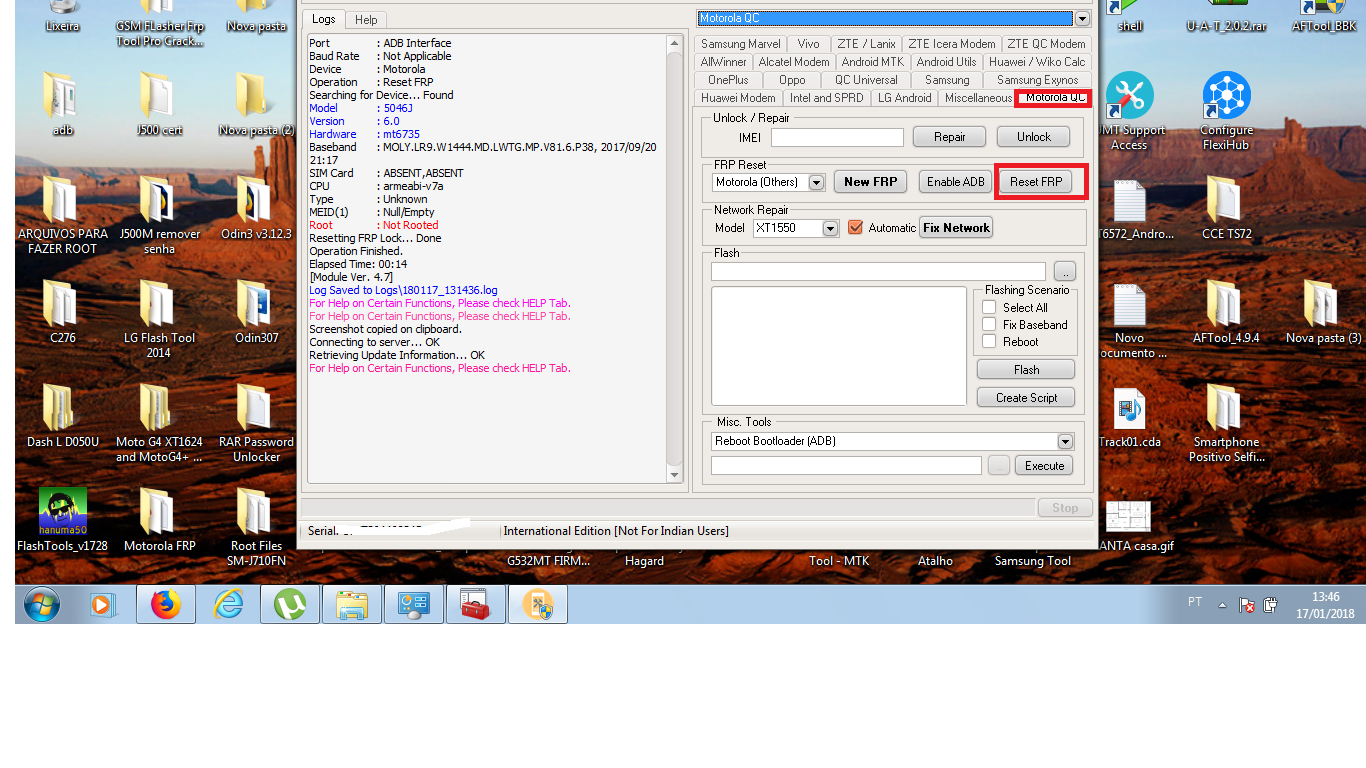
Task: Launch Internet Explorer from the taskbar
Action: pyautogui.click(x=228, y=605)
